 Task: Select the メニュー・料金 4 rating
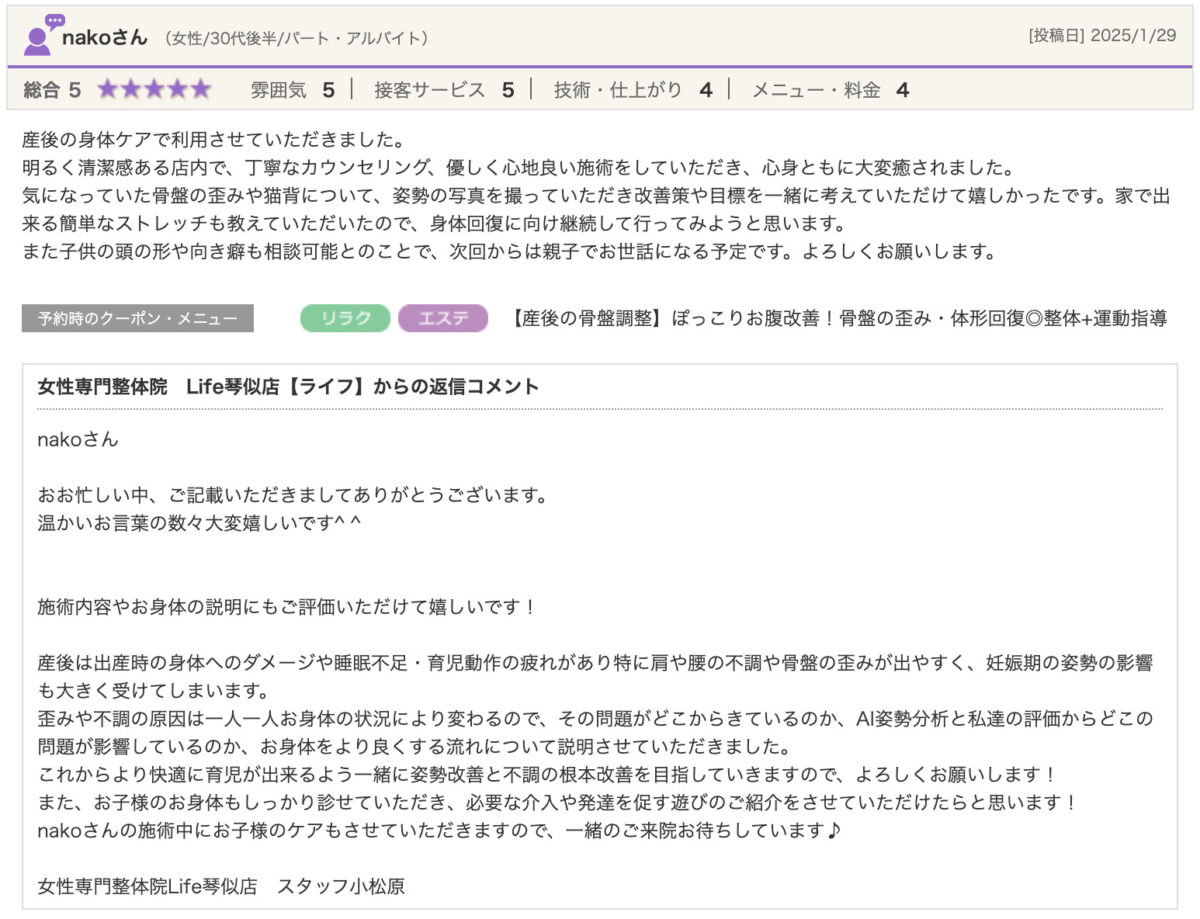(829, 90)
